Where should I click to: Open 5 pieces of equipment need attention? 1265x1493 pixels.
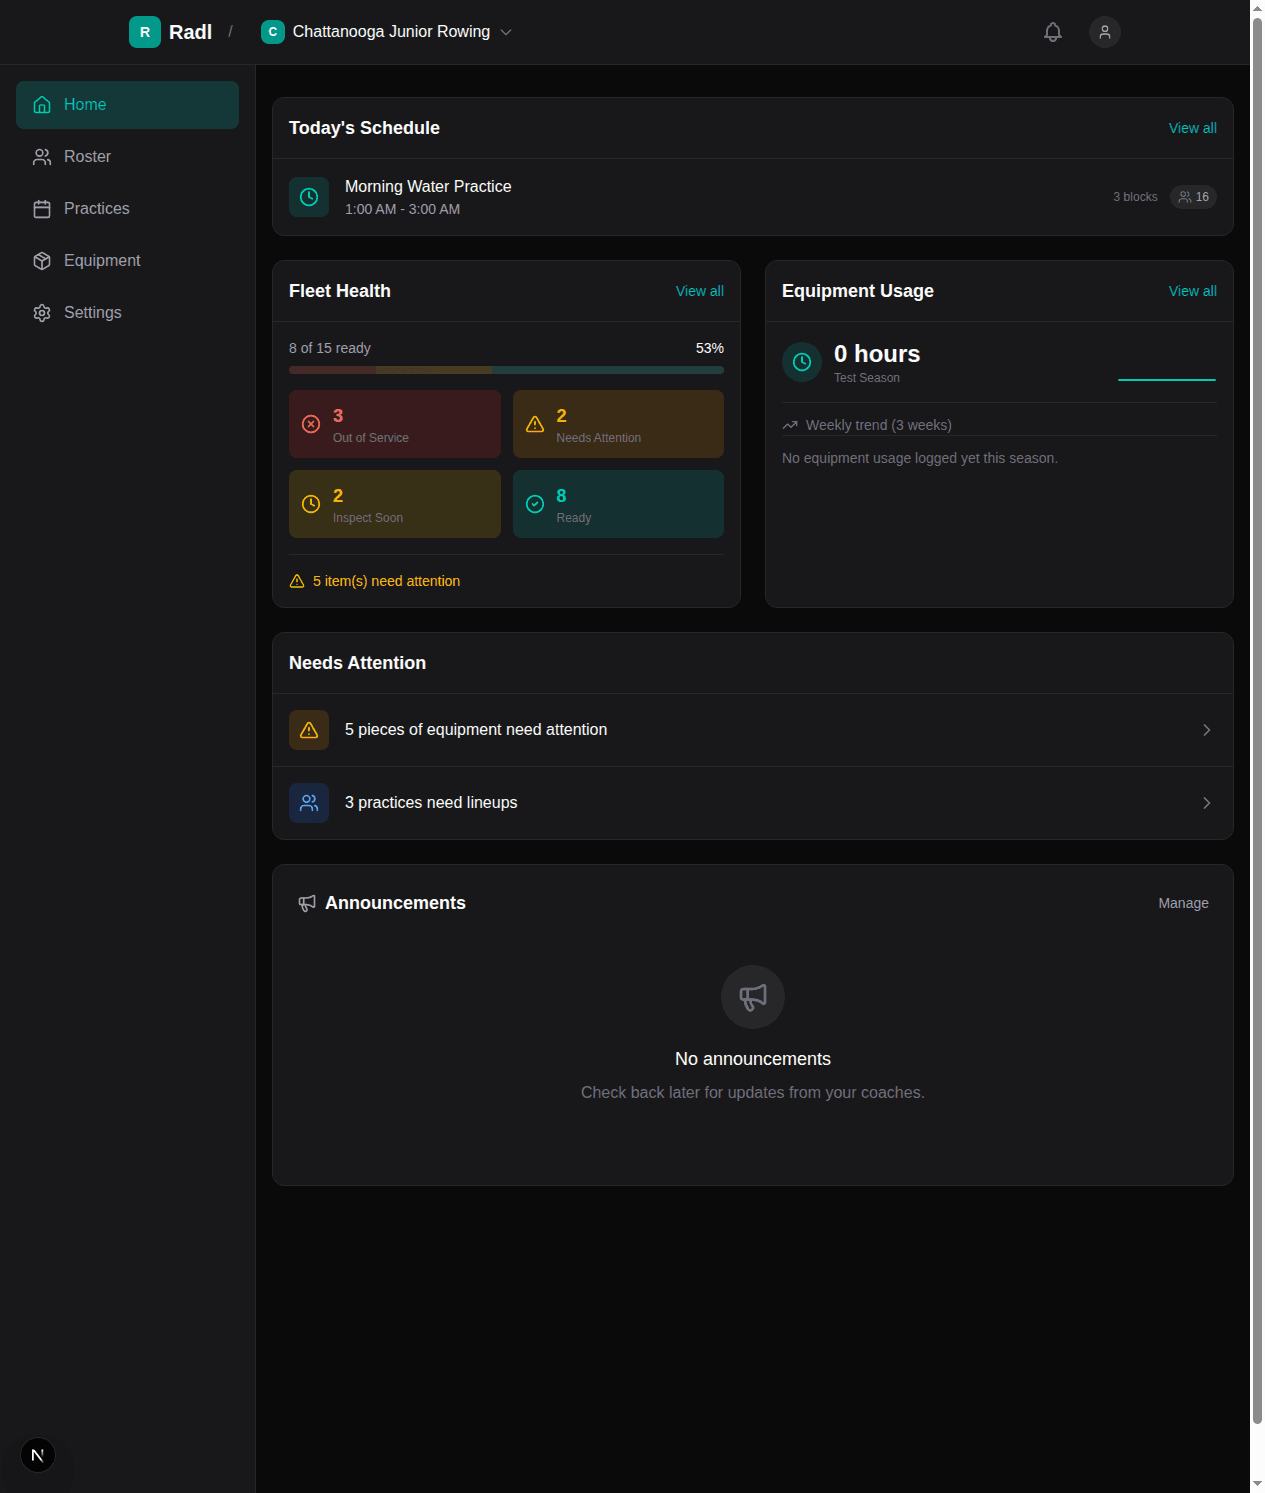753,730
